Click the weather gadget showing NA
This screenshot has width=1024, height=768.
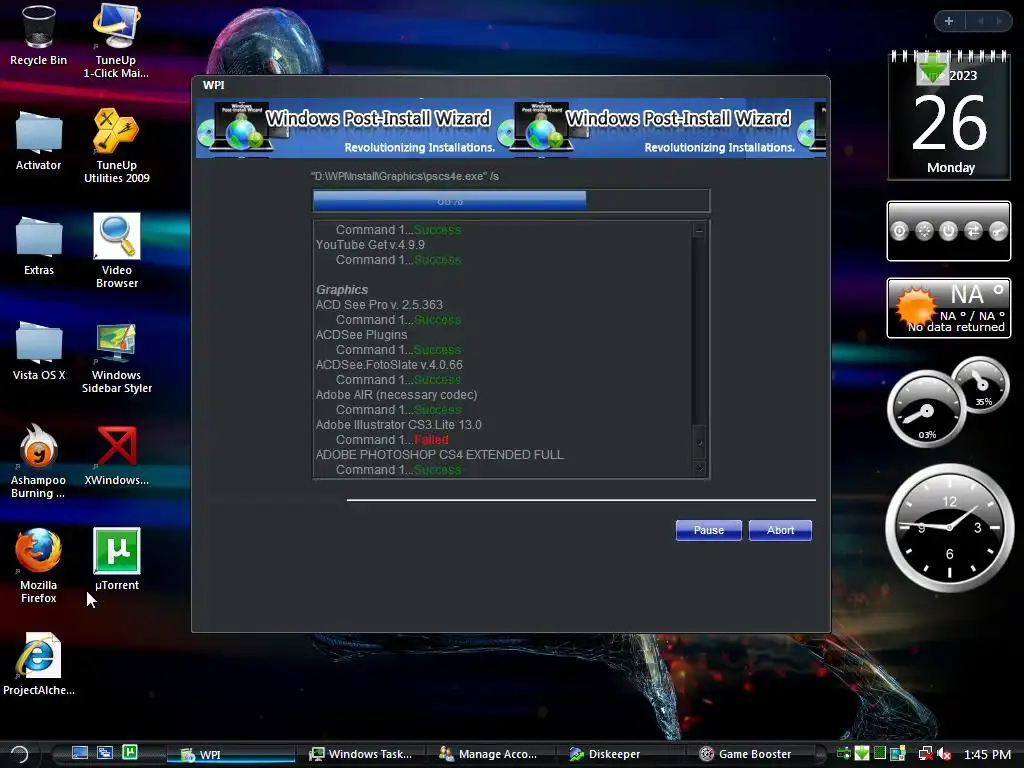[949, 308]
